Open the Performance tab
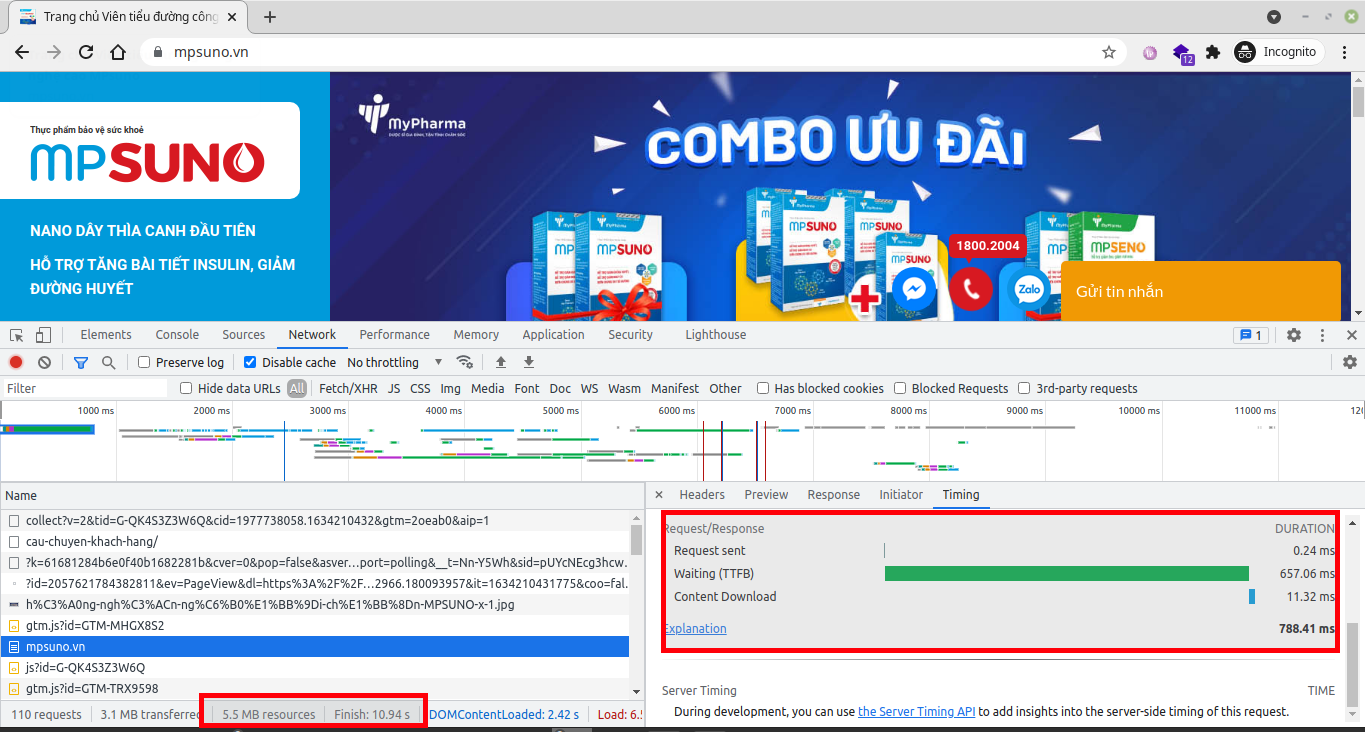 click(x=395, y=335)
